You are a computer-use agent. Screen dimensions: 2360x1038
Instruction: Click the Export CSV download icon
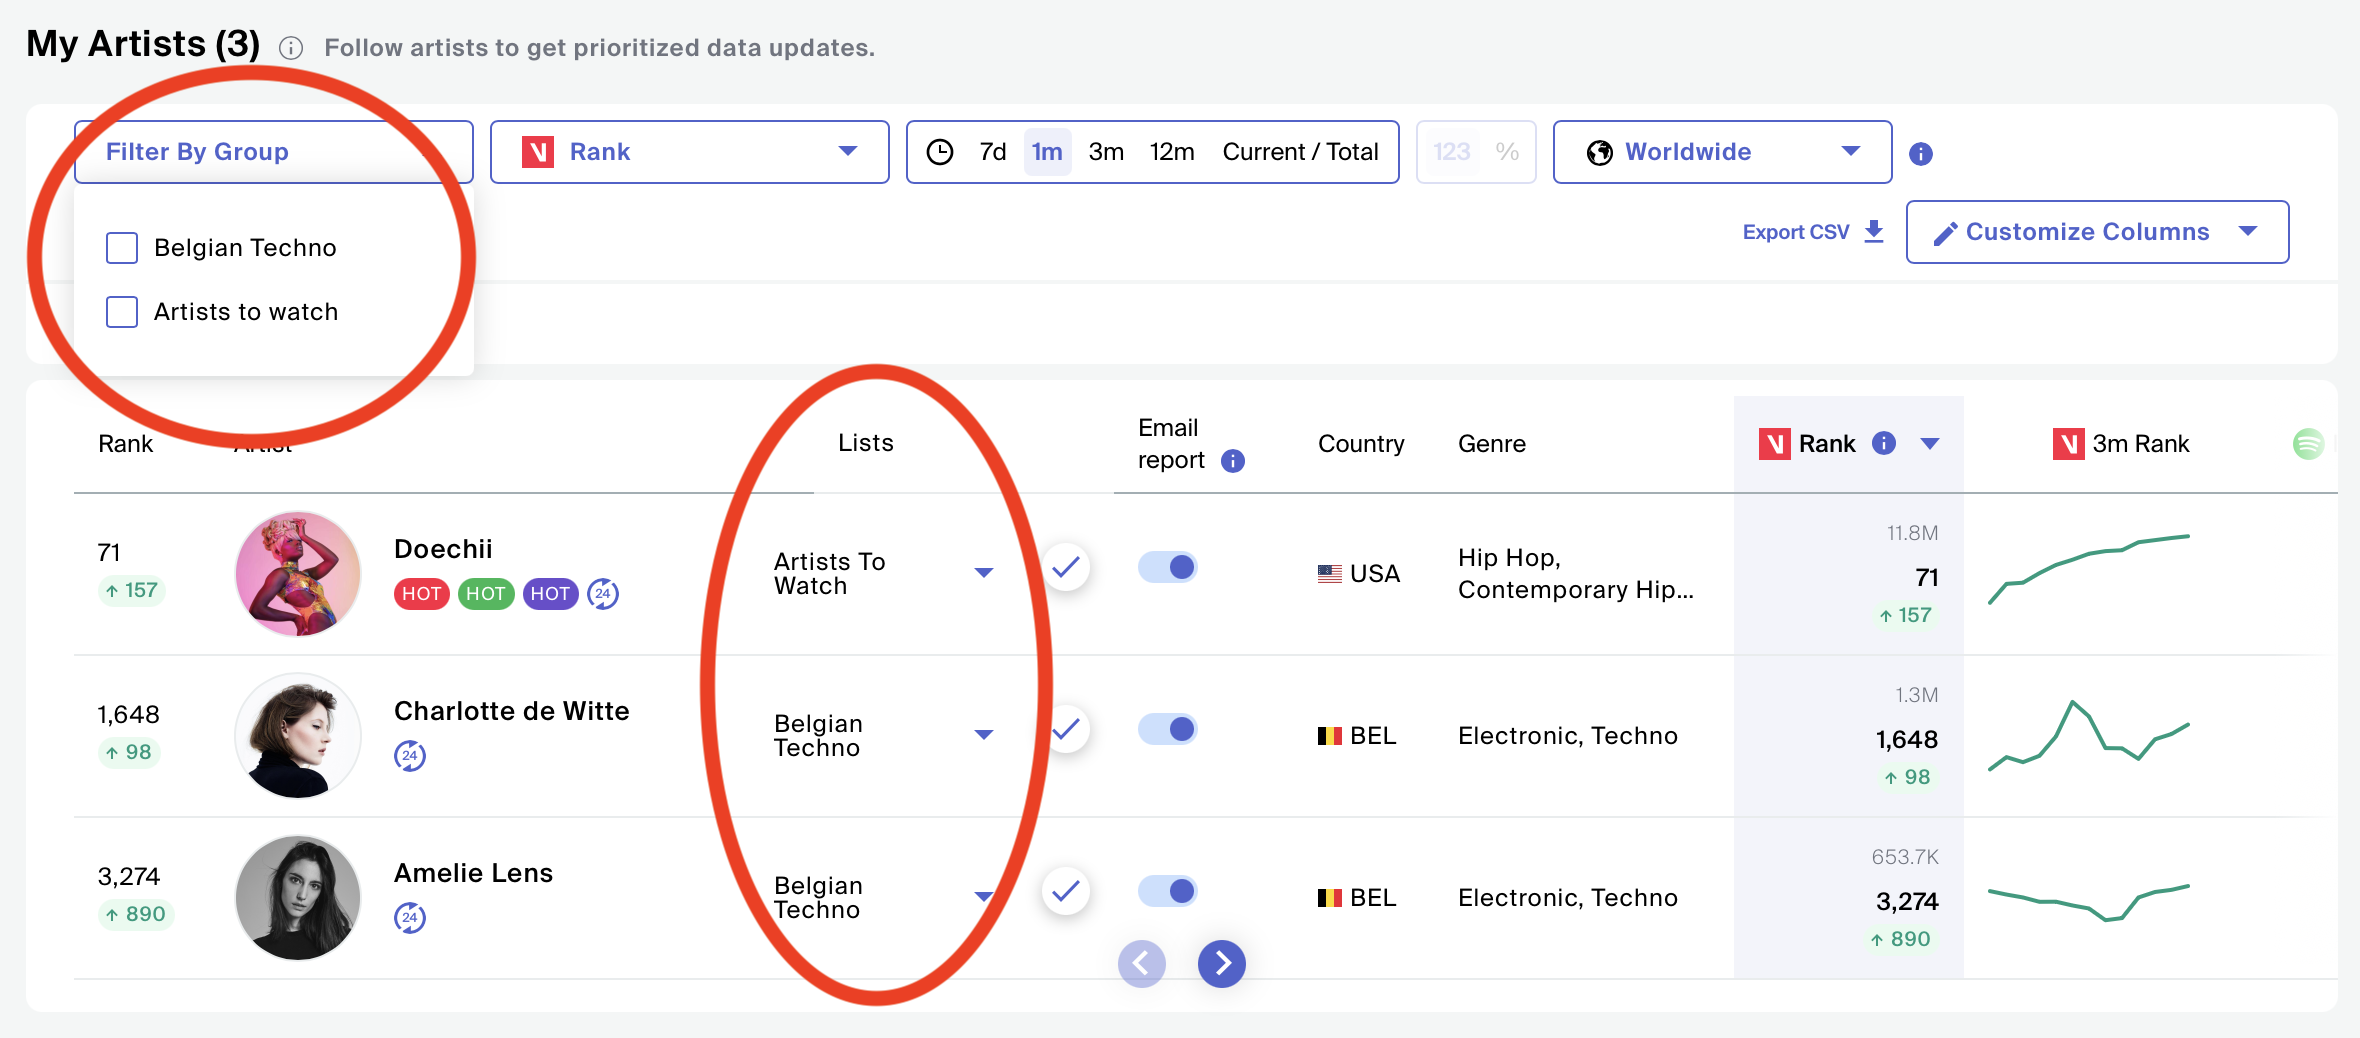point(1874,232)
